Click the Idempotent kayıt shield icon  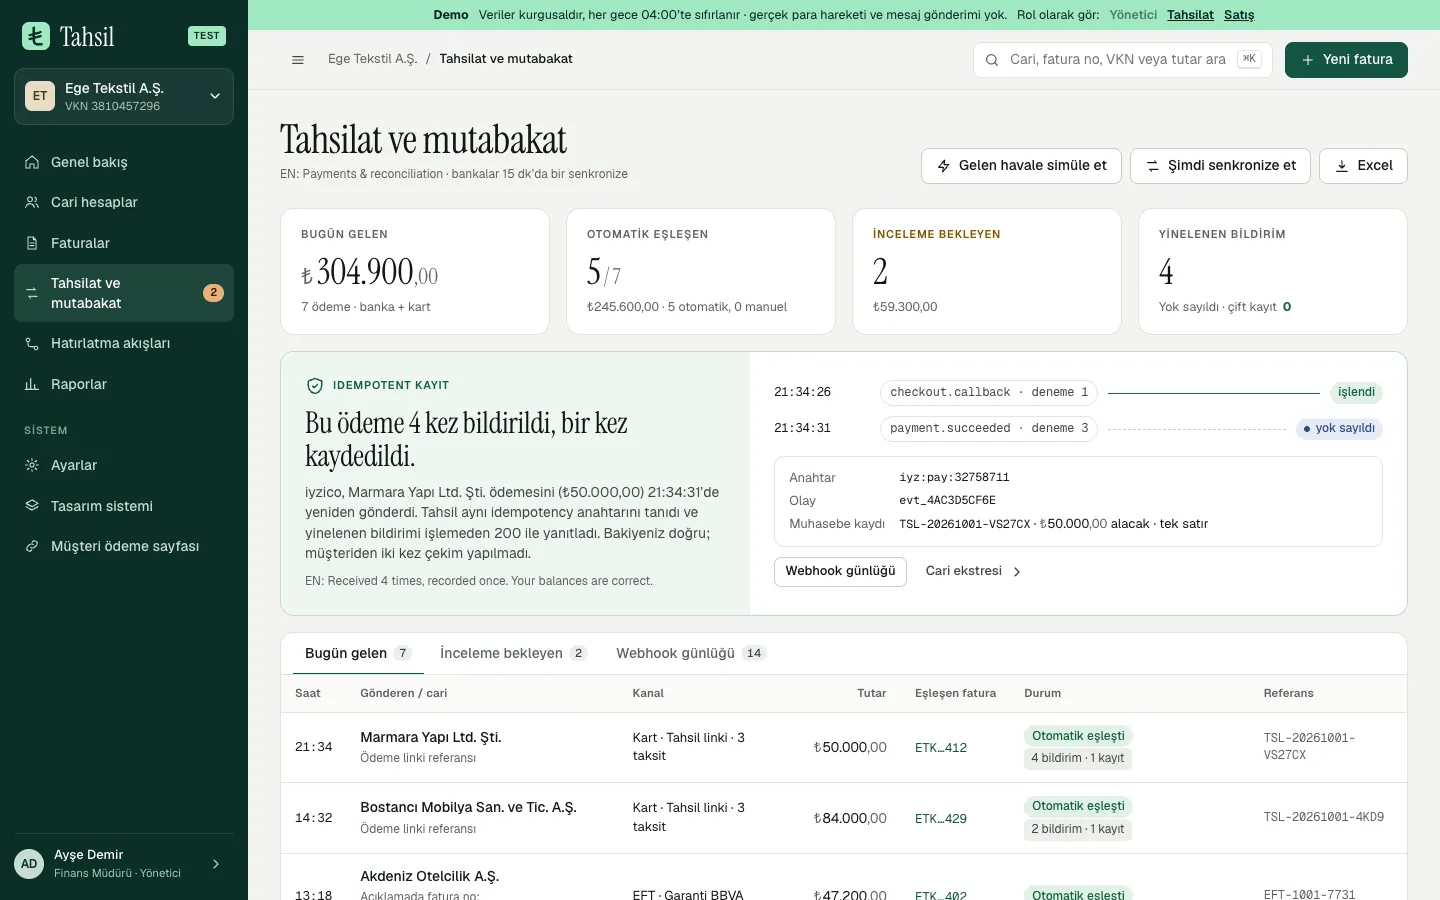coord(315,385)
